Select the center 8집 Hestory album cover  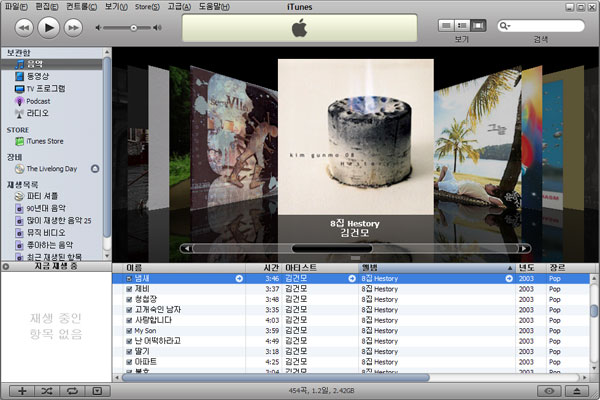(356, 137)
